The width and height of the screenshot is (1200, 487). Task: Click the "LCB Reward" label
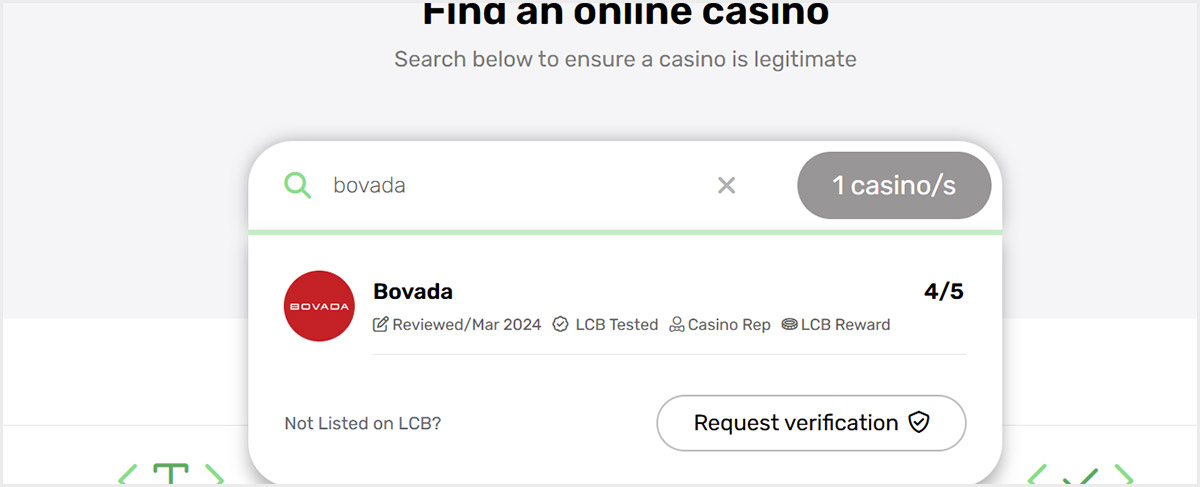845,324
